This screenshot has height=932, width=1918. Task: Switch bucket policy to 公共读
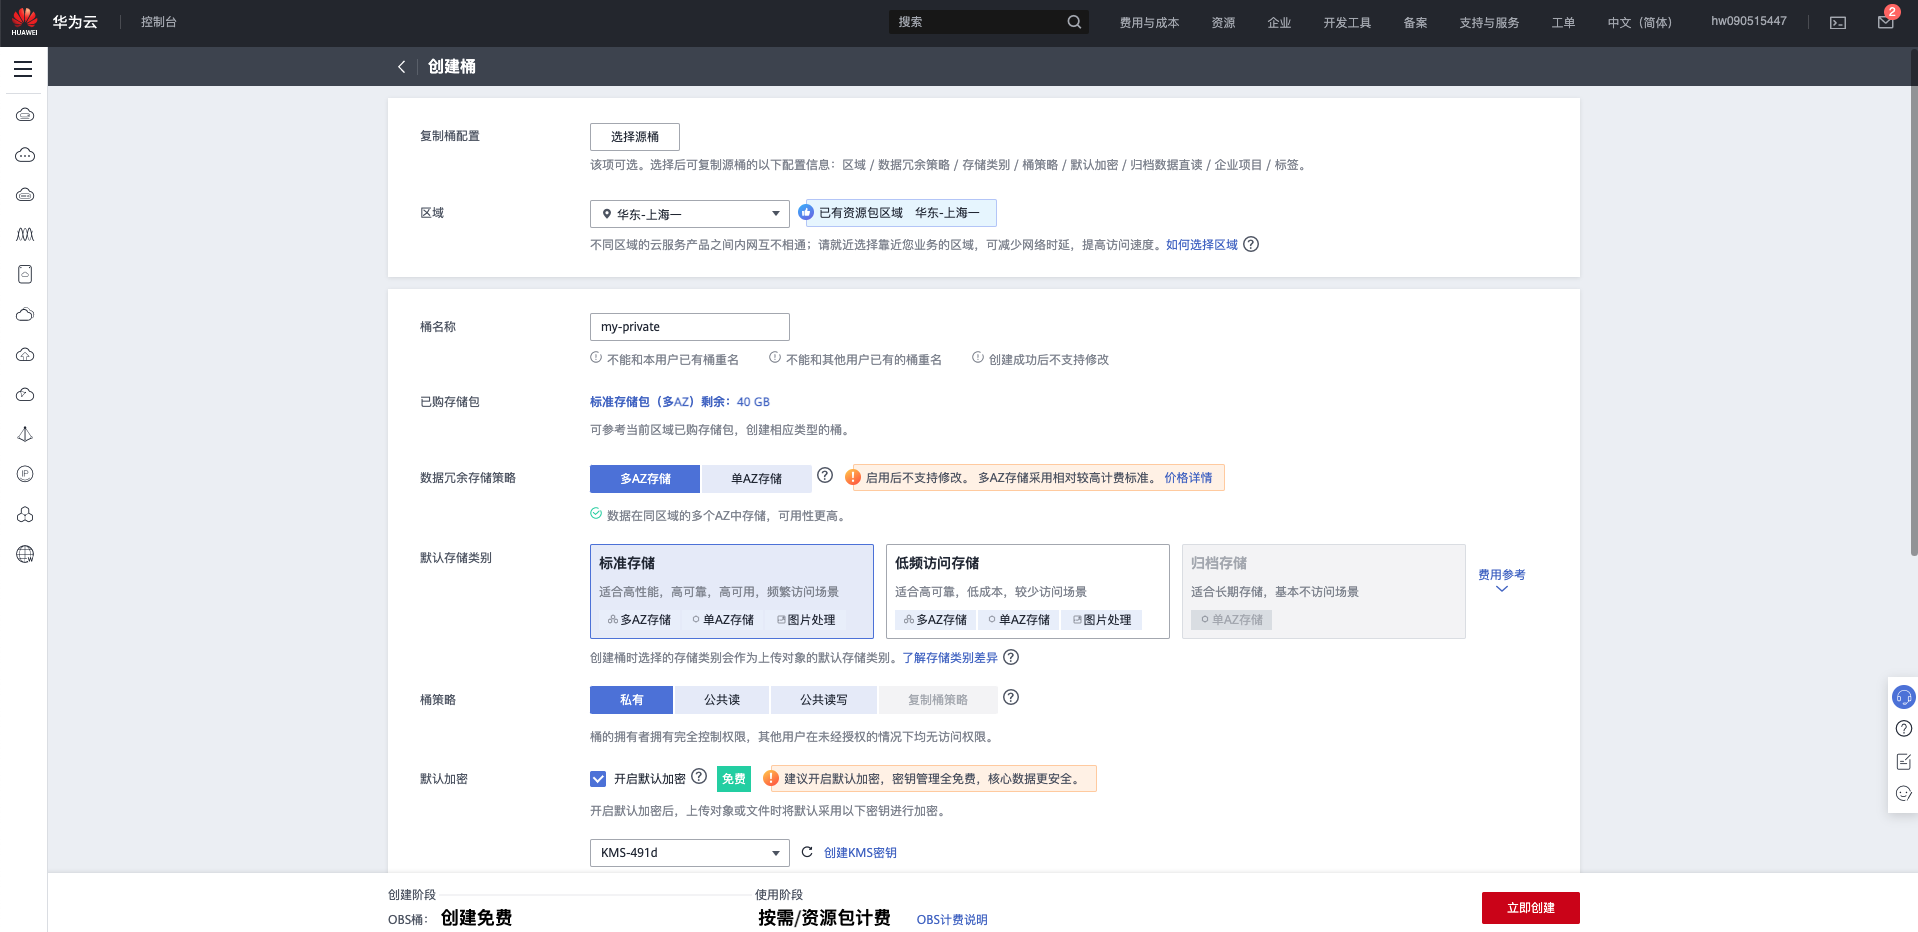click(x=722, y=699)
